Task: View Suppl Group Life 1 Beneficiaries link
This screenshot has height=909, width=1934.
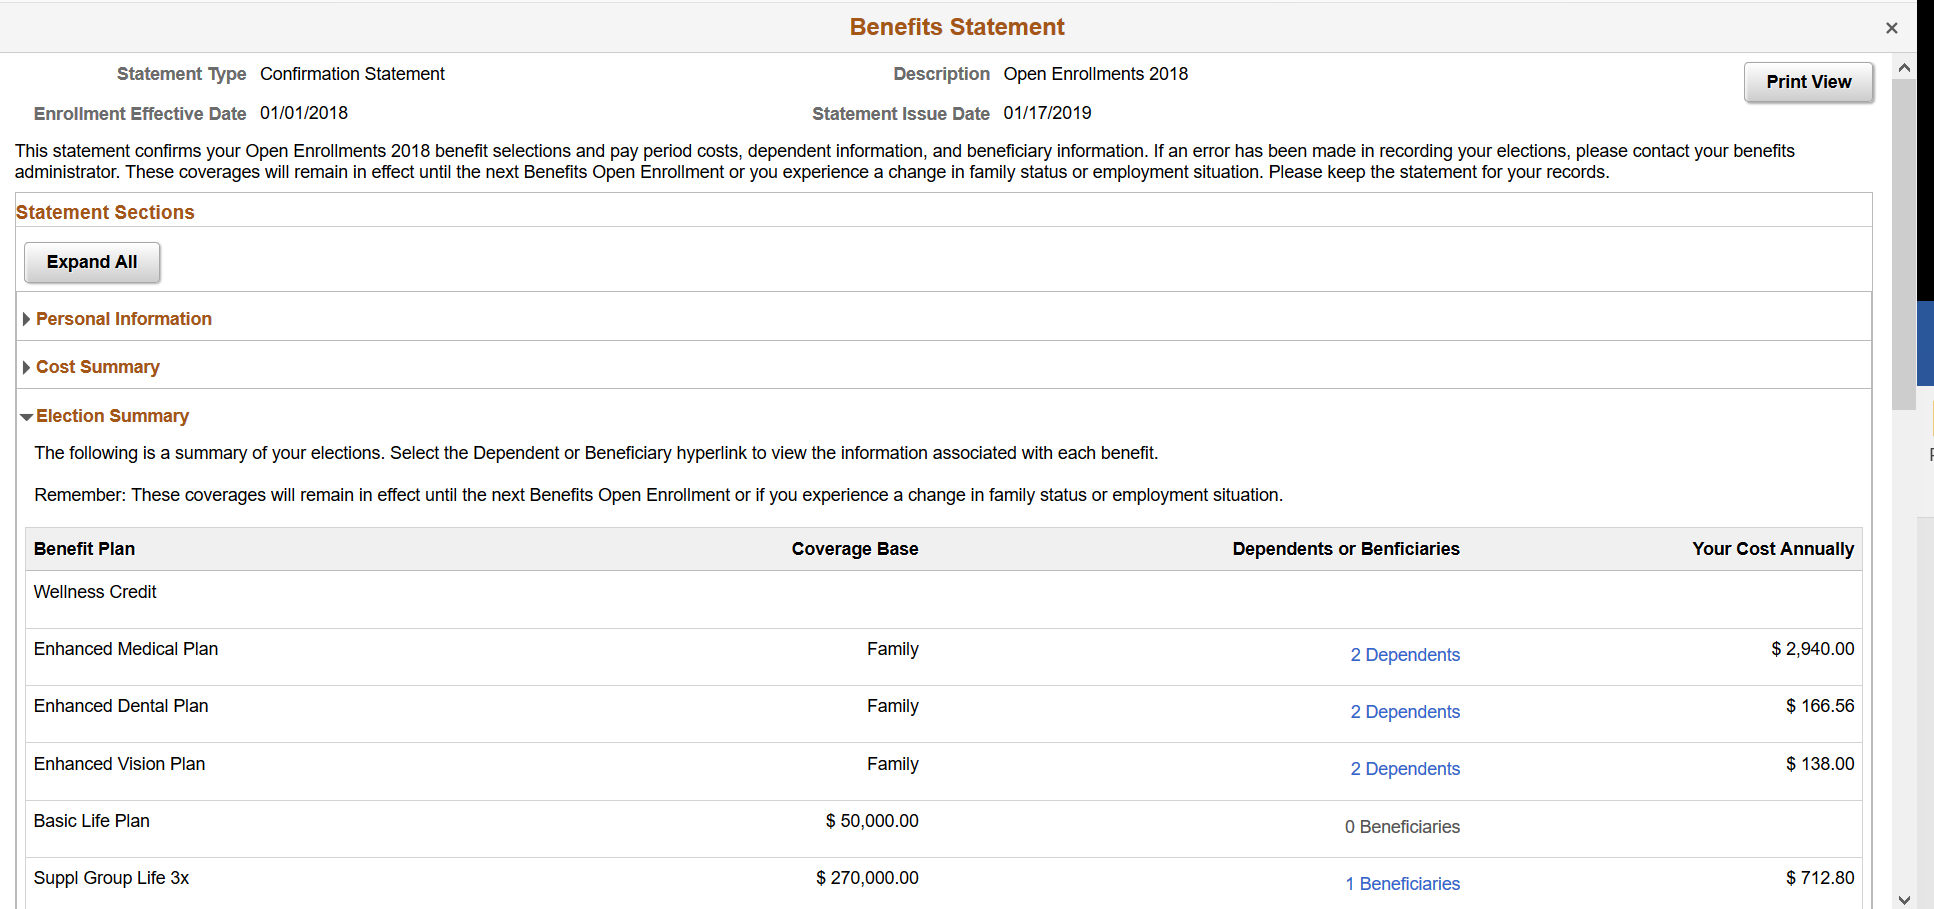Action: [x=1402, y=884]
